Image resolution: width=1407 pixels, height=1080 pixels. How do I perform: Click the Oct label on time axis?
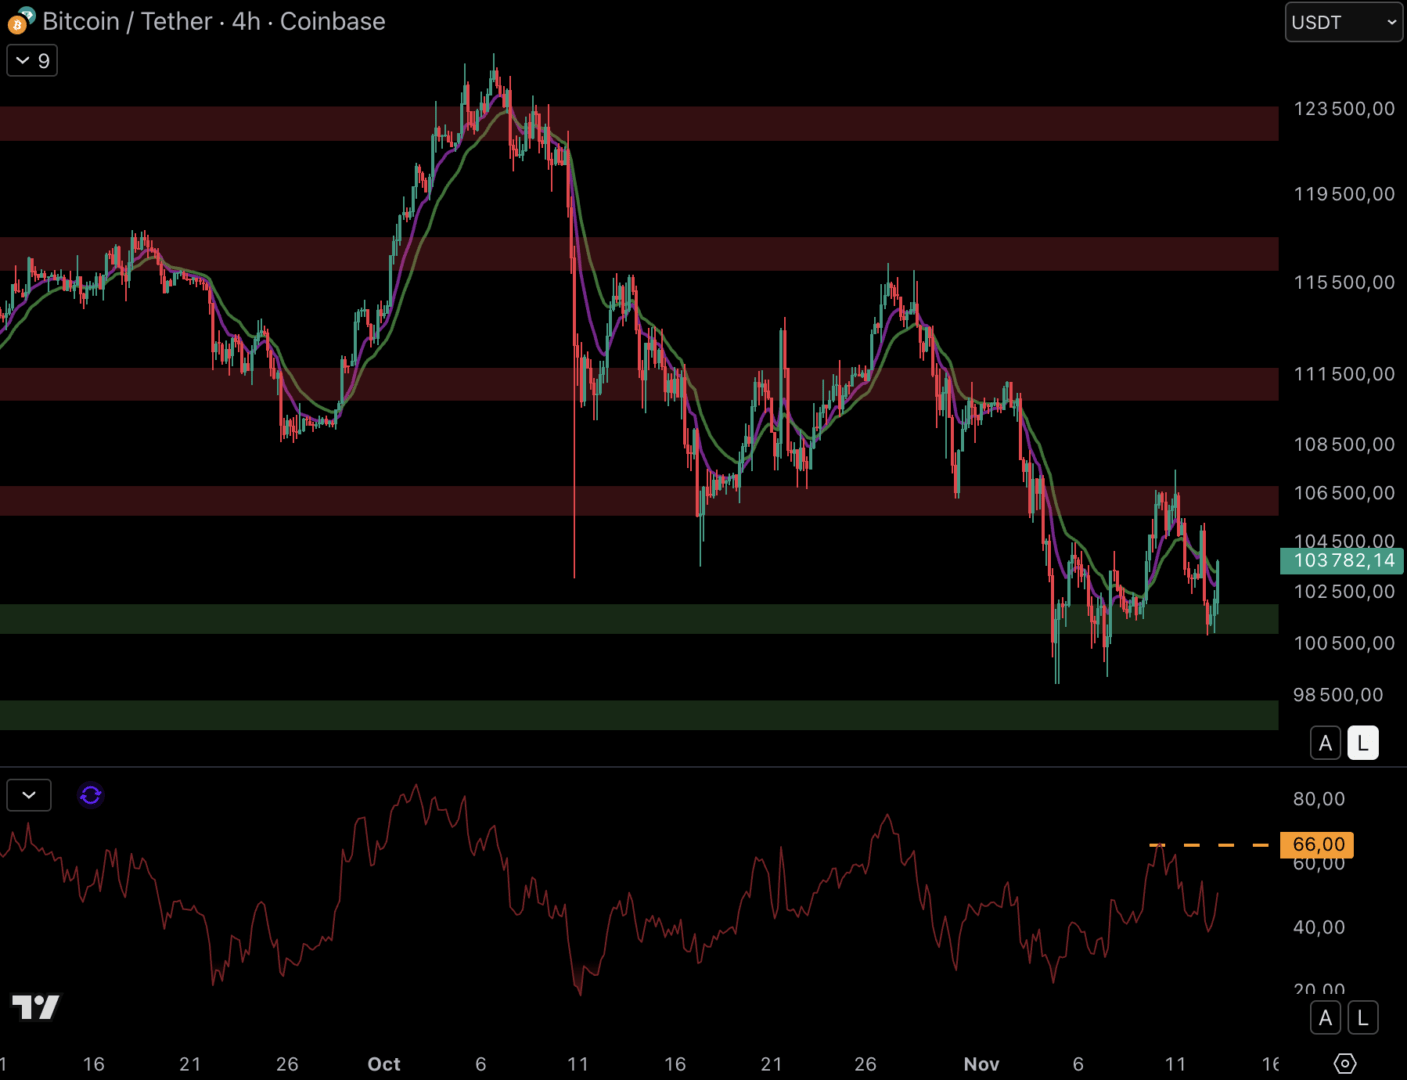pyautogui.click(x=383, y=1064)
